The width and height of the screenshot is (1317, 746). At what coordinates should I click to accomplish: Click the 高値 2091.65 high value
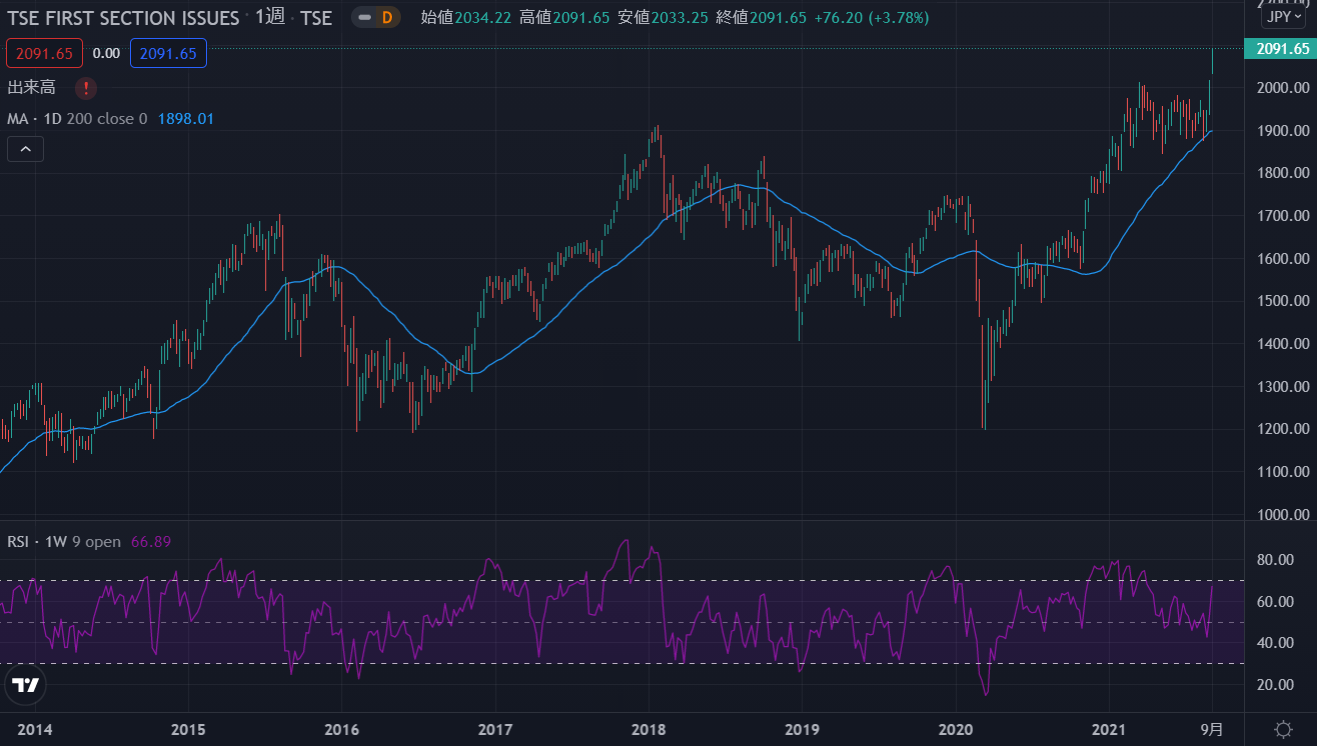(x=564, y=18)
